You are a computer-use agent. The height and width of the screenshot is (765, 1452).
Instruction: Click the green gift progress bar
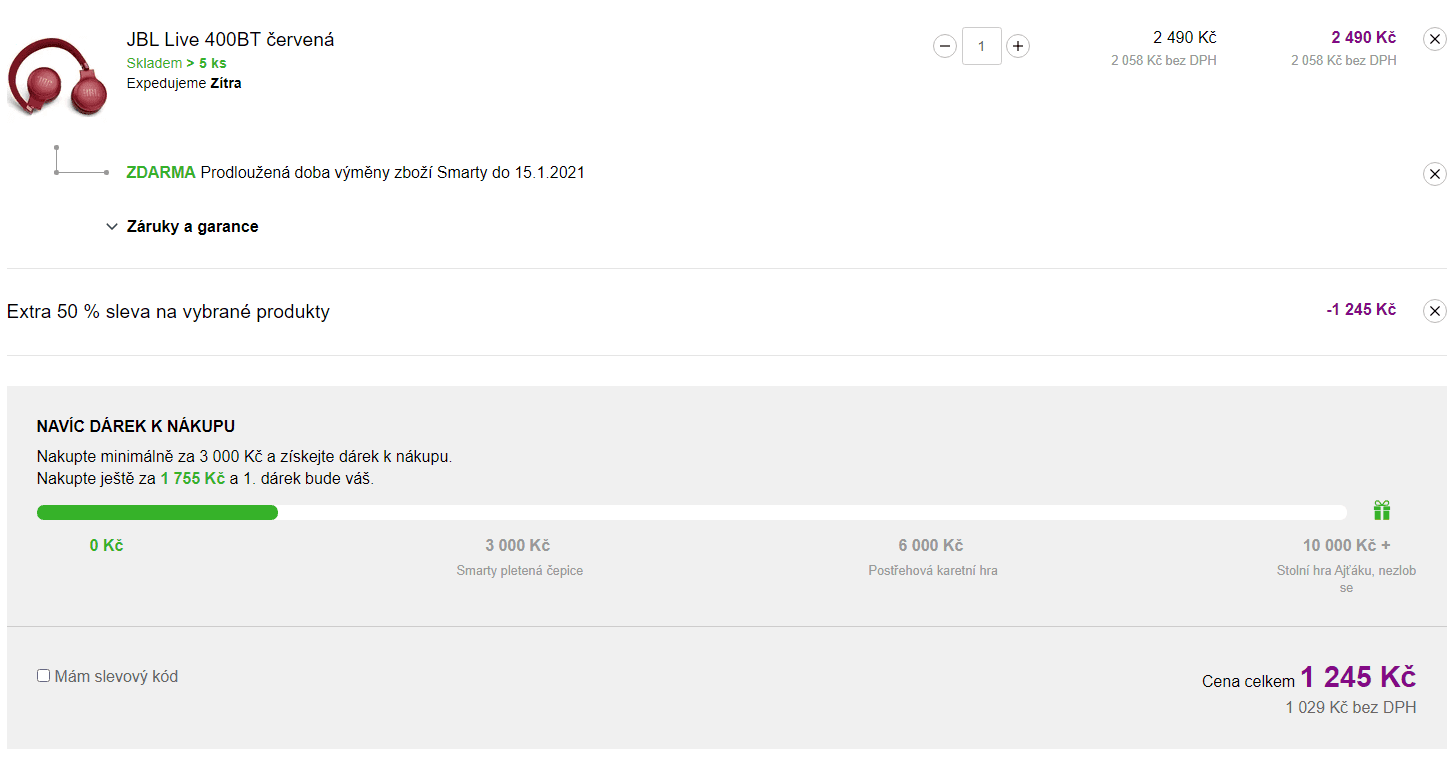point(157,513)
